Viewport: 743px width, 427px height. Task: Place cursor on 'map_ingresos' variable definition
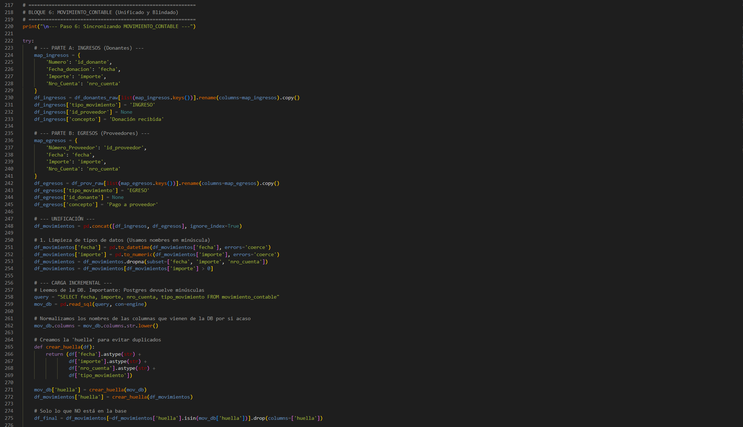(51, 55)
